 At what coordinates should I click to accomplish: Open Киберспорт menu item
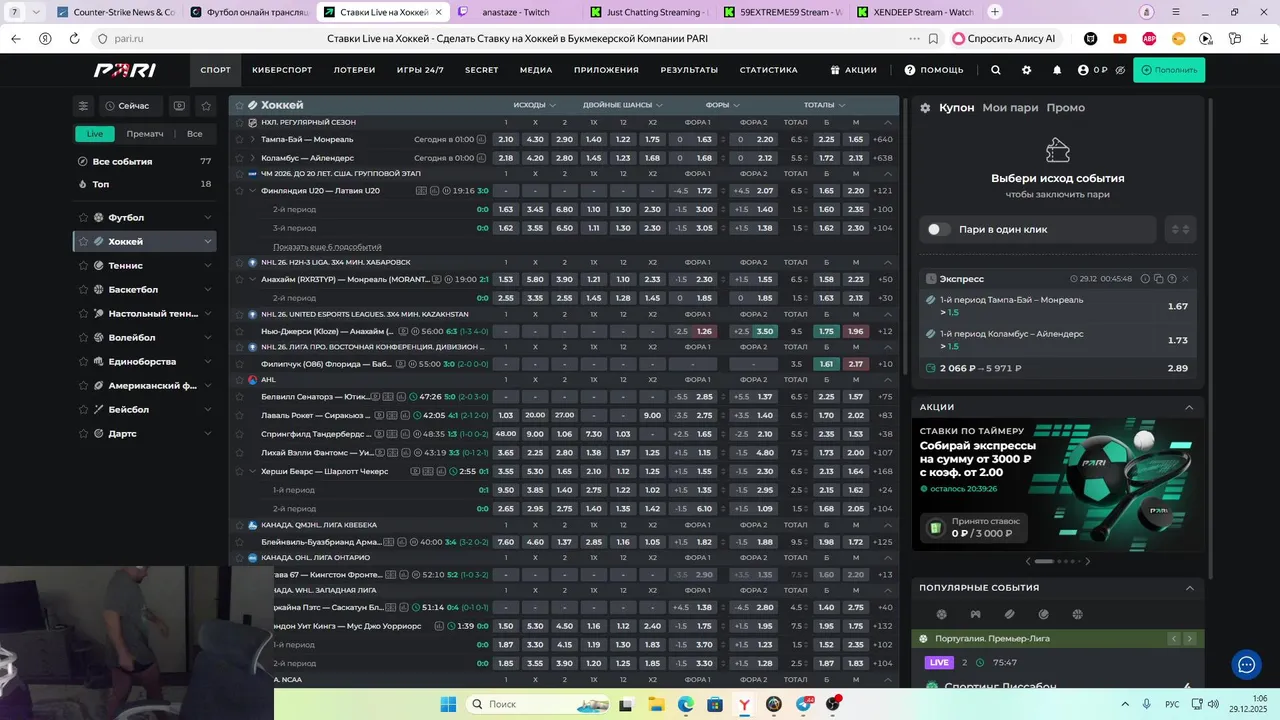tap(282, 70)
